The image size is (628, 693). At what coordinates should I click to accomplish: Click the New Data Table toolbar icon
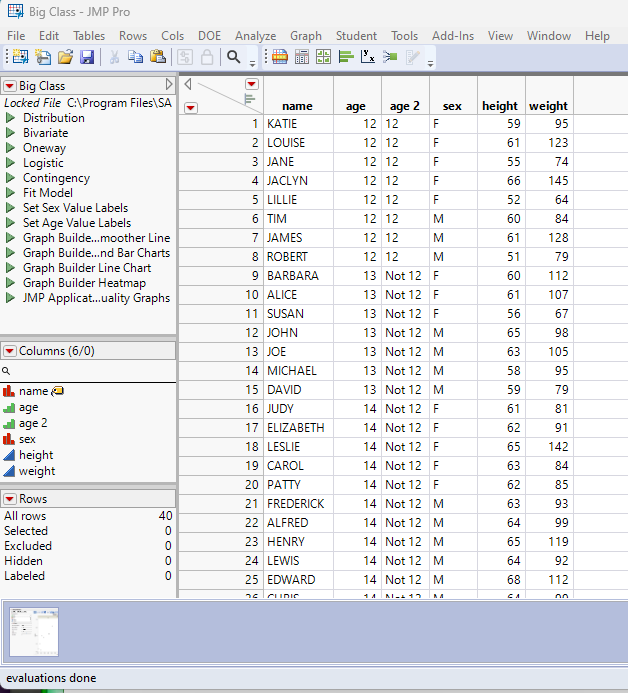point(20,57)
